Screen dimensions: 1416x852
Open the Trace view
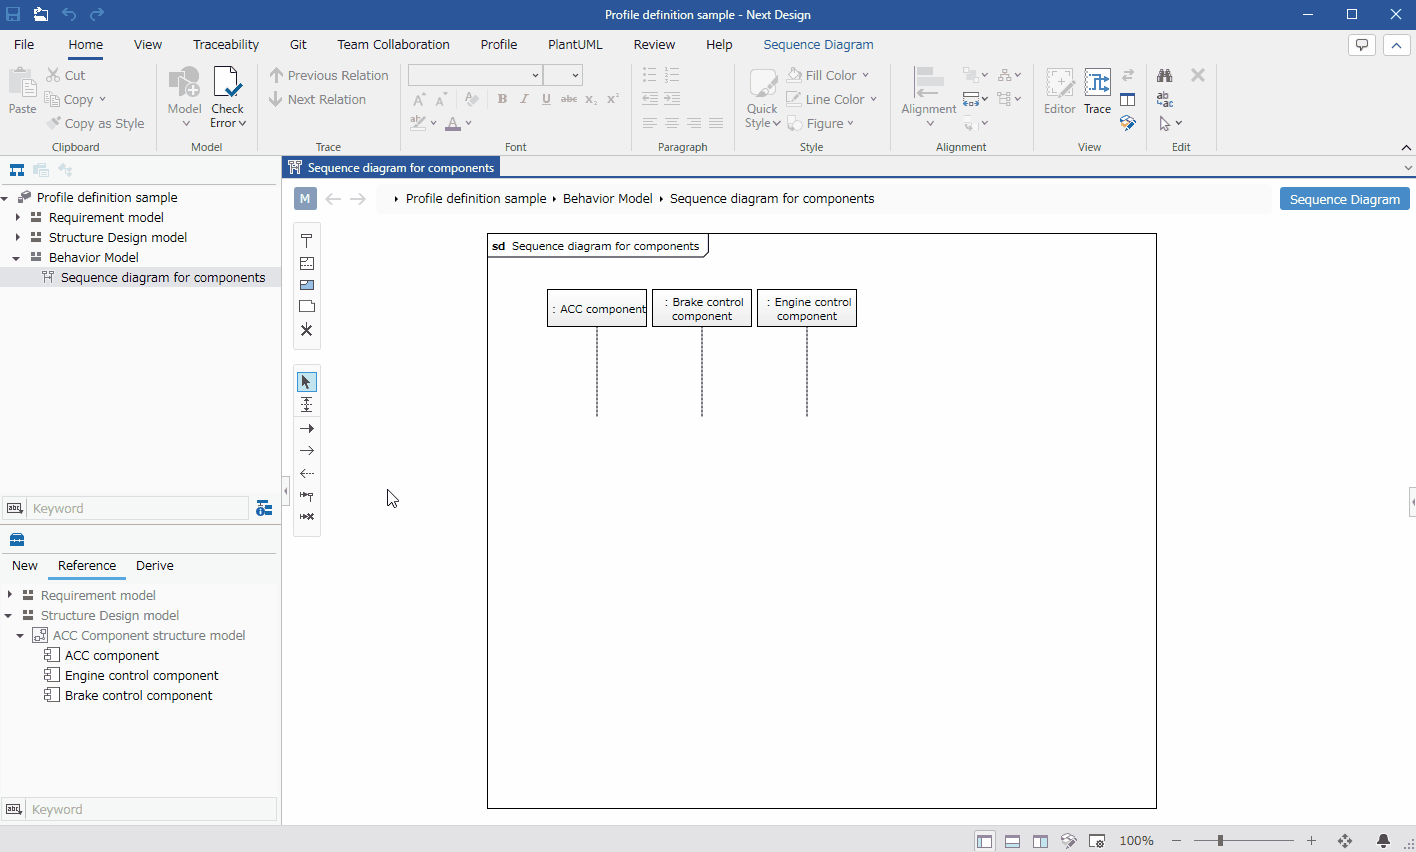click(1097, 92)
